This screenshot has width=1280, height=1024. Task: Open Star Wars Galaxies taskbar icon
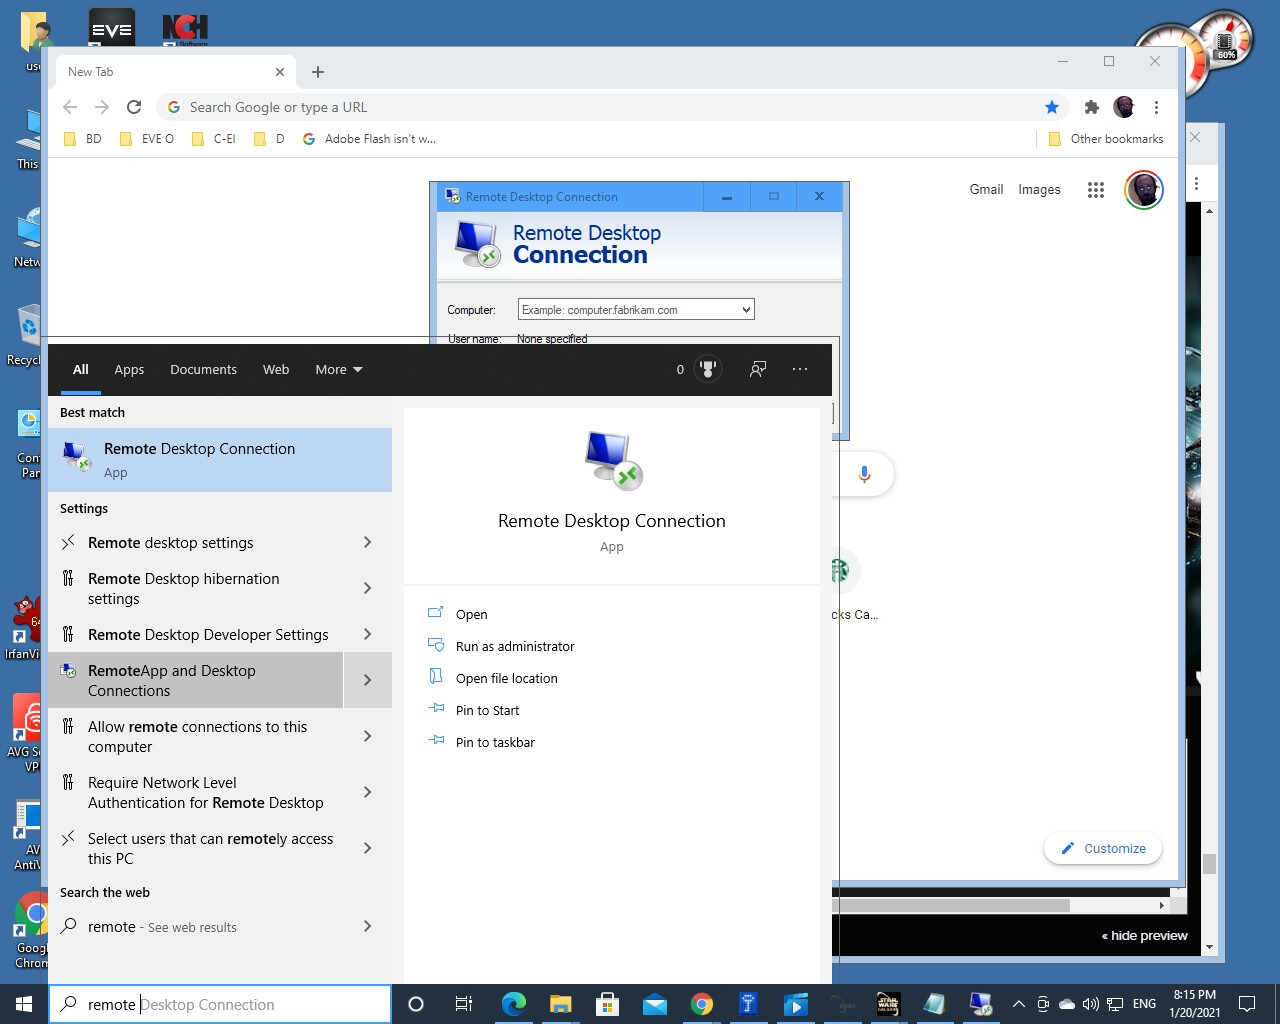(x=888, y=1004)
